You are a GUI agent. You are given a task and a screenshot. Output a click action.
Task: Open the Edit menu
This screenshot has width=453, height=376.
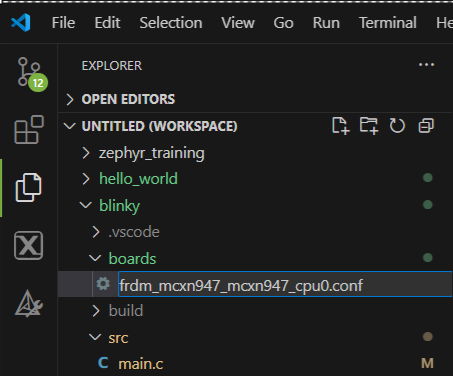click(107, 23)
